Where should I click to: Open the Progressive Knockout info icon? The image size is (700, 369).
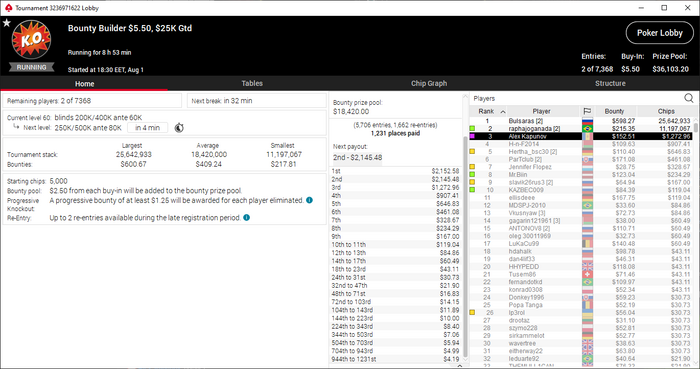(309, 200)
